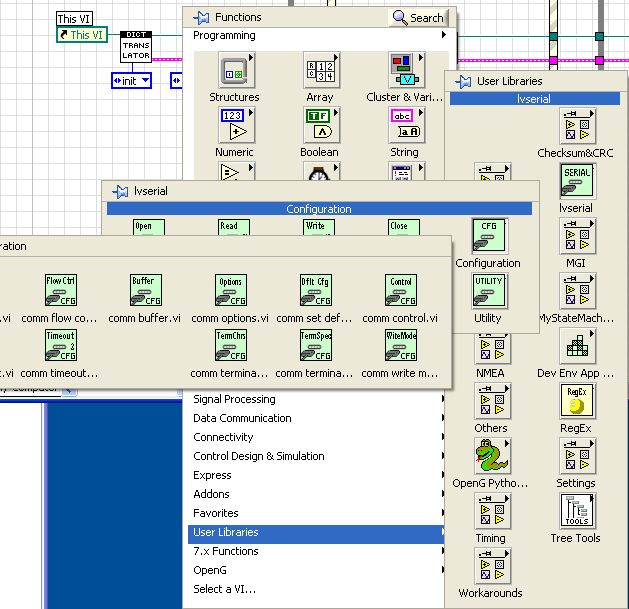Open the Boolean functions palette
The image size is (629, 609).
322,125
